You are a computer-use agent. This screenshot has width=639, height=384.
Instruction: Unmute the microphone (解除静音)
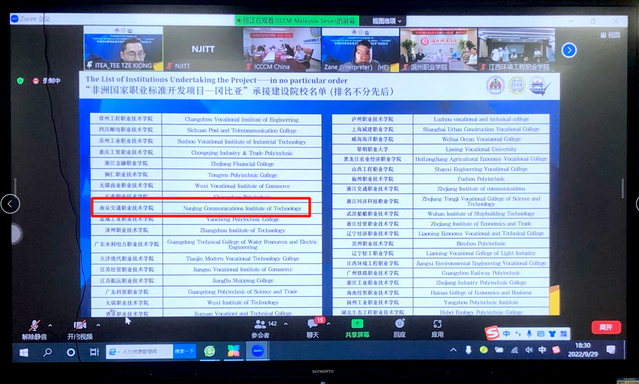(x=34, y=329)
